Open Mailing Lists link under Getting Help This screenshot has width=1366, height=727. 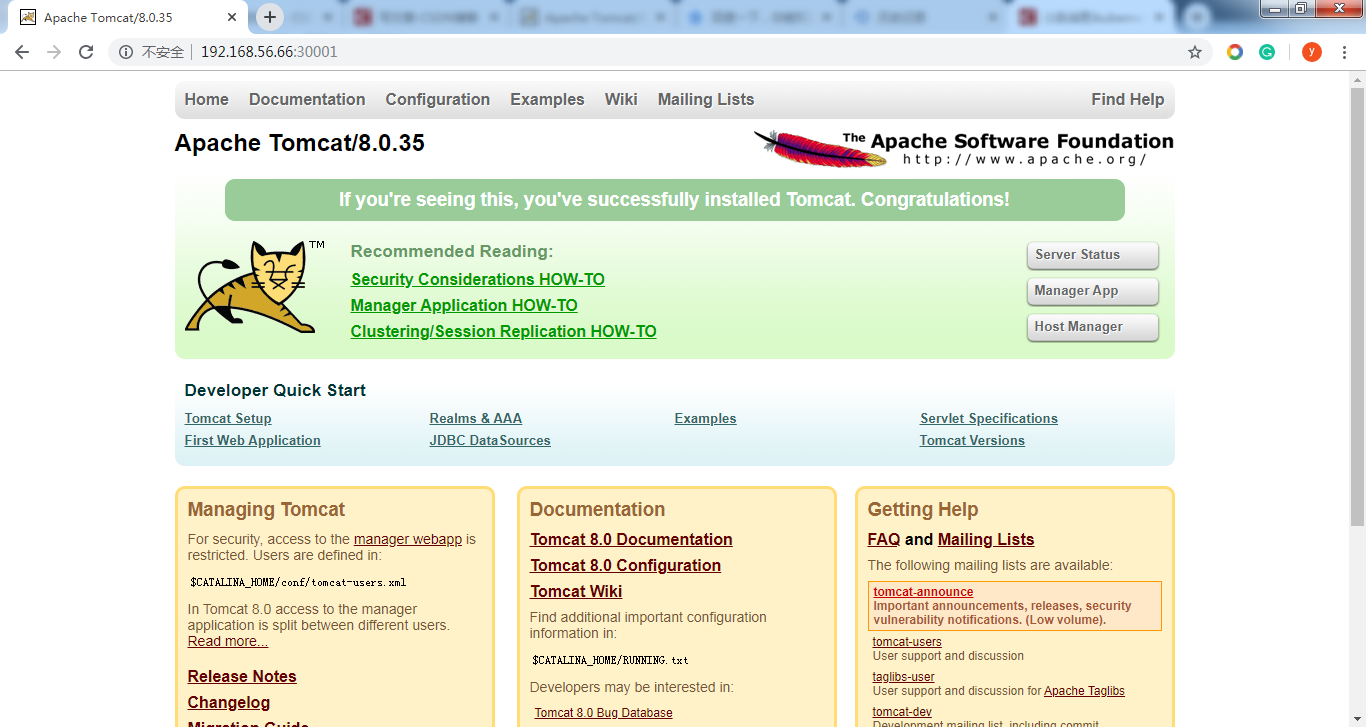click(x=986, y=539)
